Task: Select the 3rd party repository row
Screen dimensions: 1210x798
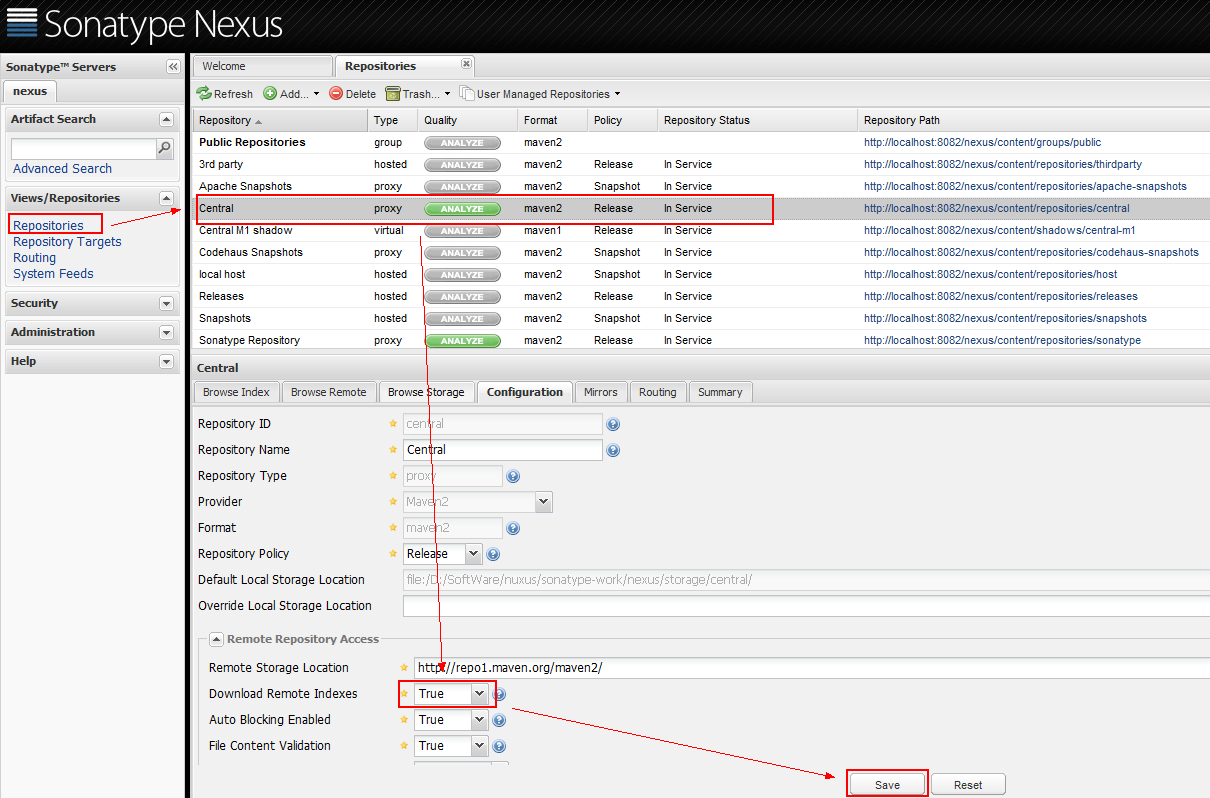Action: (x=701, y=164)
